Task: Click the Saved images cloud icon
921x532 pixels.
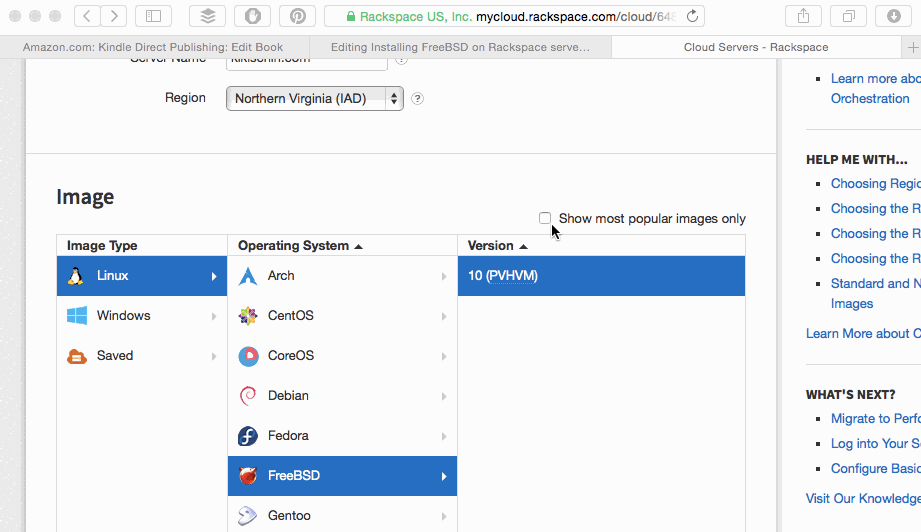Action: click(x=76, y=356)
